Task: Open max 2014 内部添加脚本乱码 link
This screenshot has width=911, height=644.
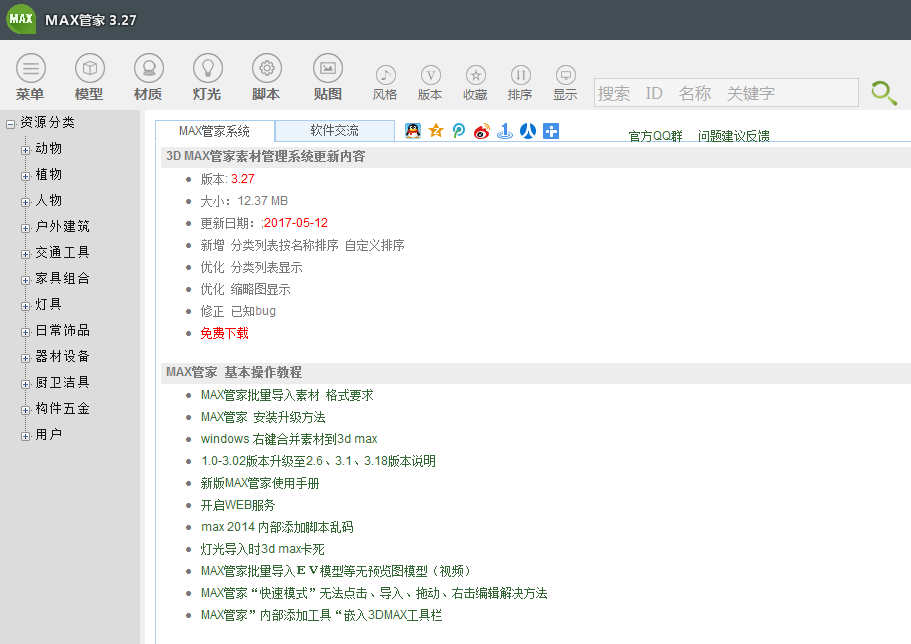Action: [277, 527]
